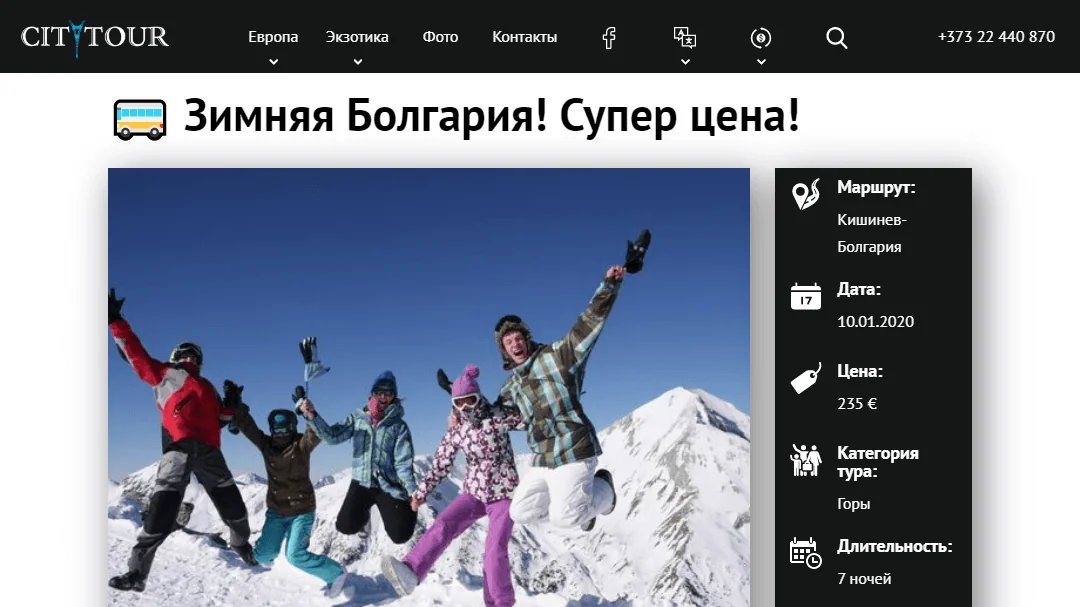Expand the currency dropdown chevron
The width and height of the screenshot is (1080, 607).
(x=761, y=62)
